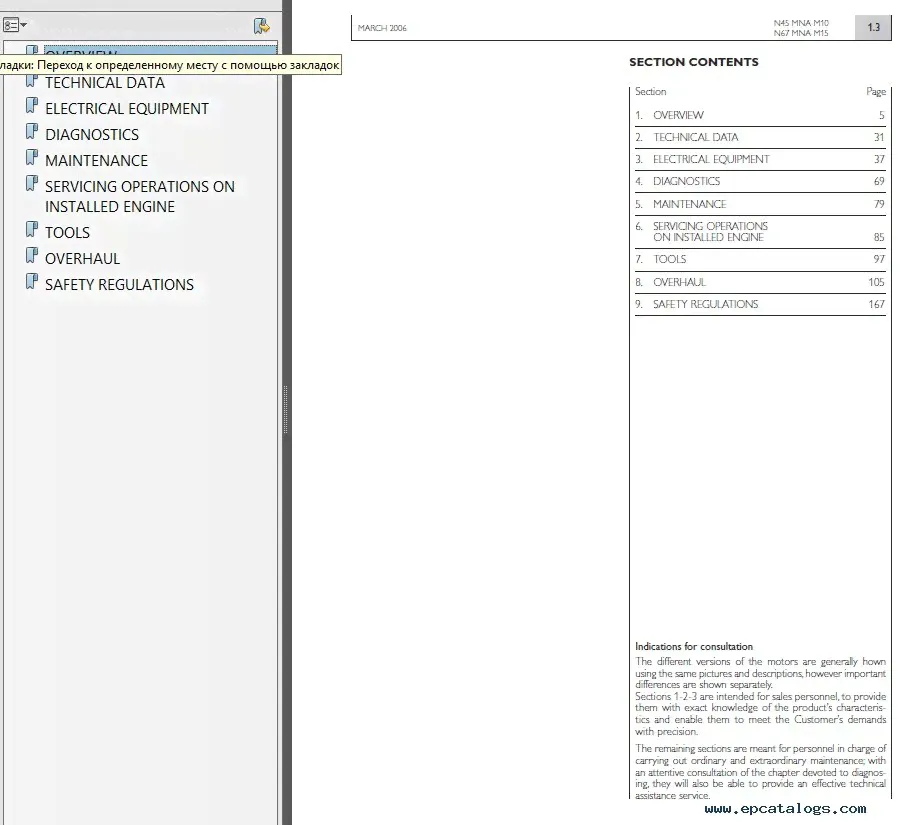Open the DIAGNOSTICS bookmark in sidebar
This screenshot has height=825, width=917.
coord(92,135)
